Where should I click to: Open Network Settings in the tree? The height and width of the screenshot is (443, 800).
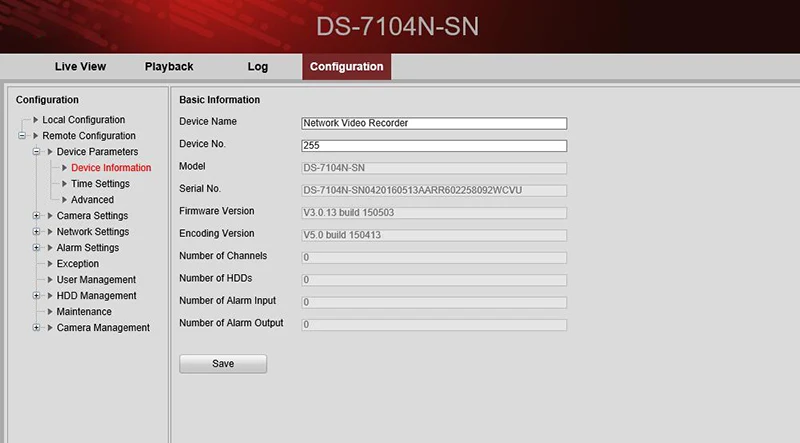[93, 232]
